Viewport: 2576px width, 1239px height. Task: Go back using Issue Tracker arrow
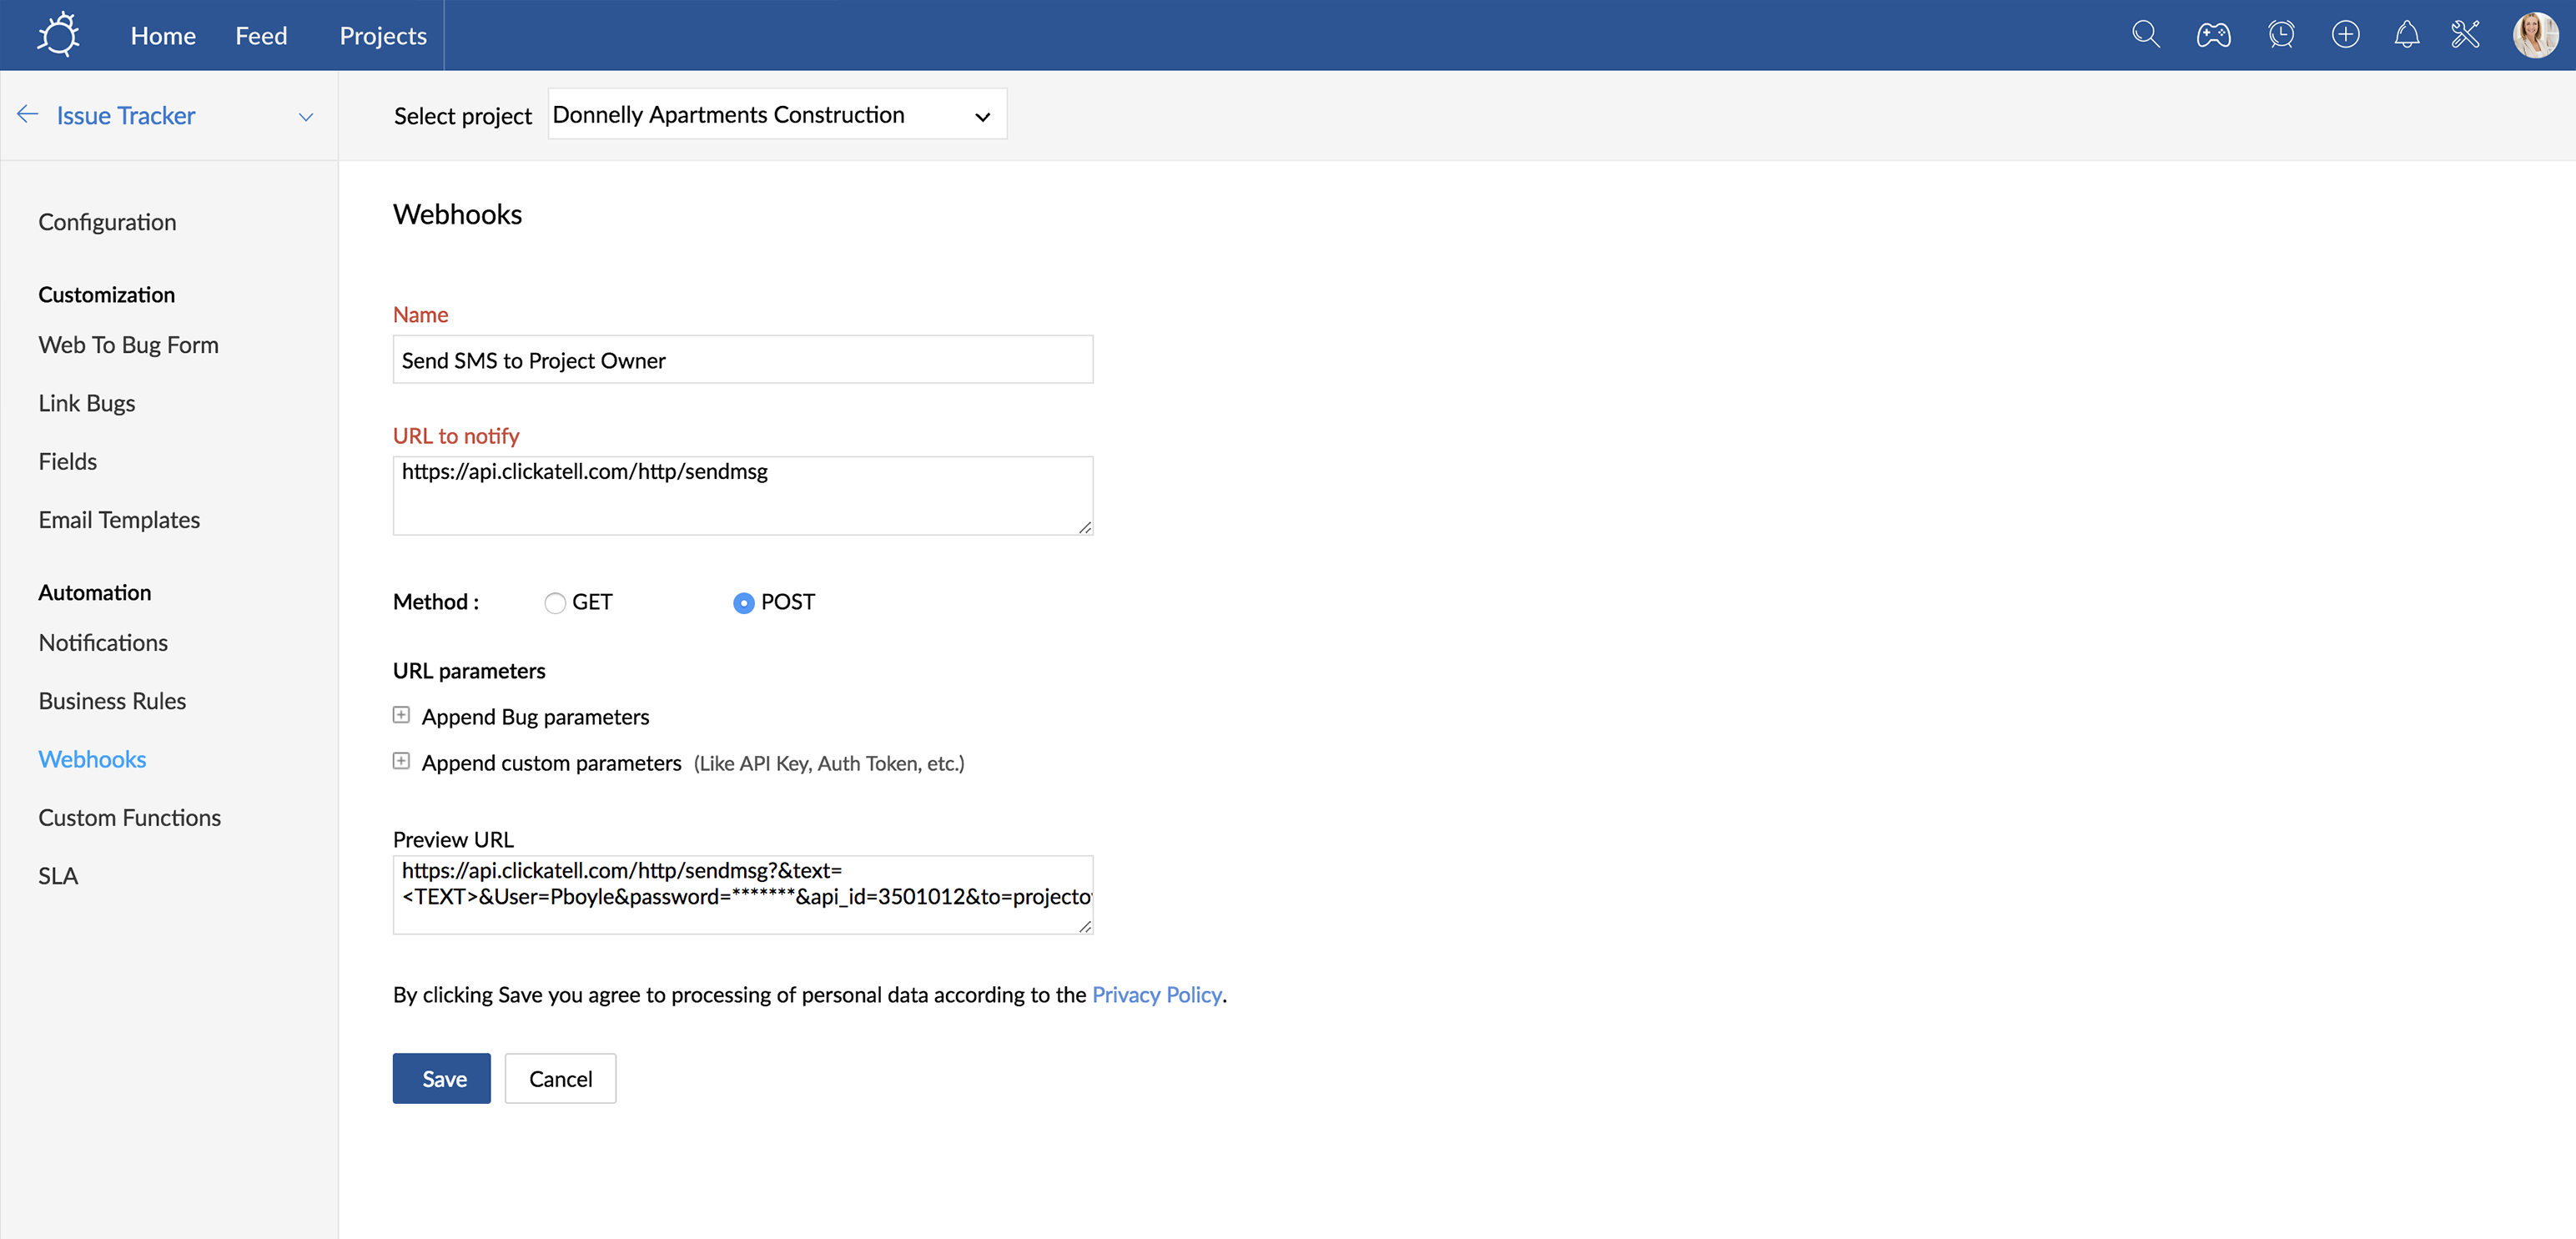coord(28,115)
